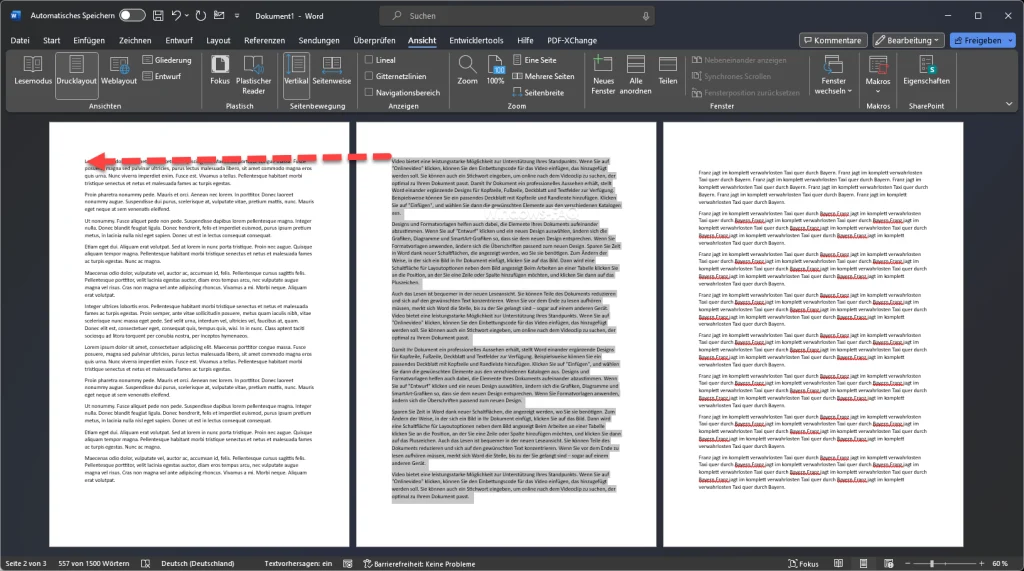This screenshot has height=571, width=1024.
Task: Enable the Navigationsbereich checkbox
Action: click(x=369, y=93)
